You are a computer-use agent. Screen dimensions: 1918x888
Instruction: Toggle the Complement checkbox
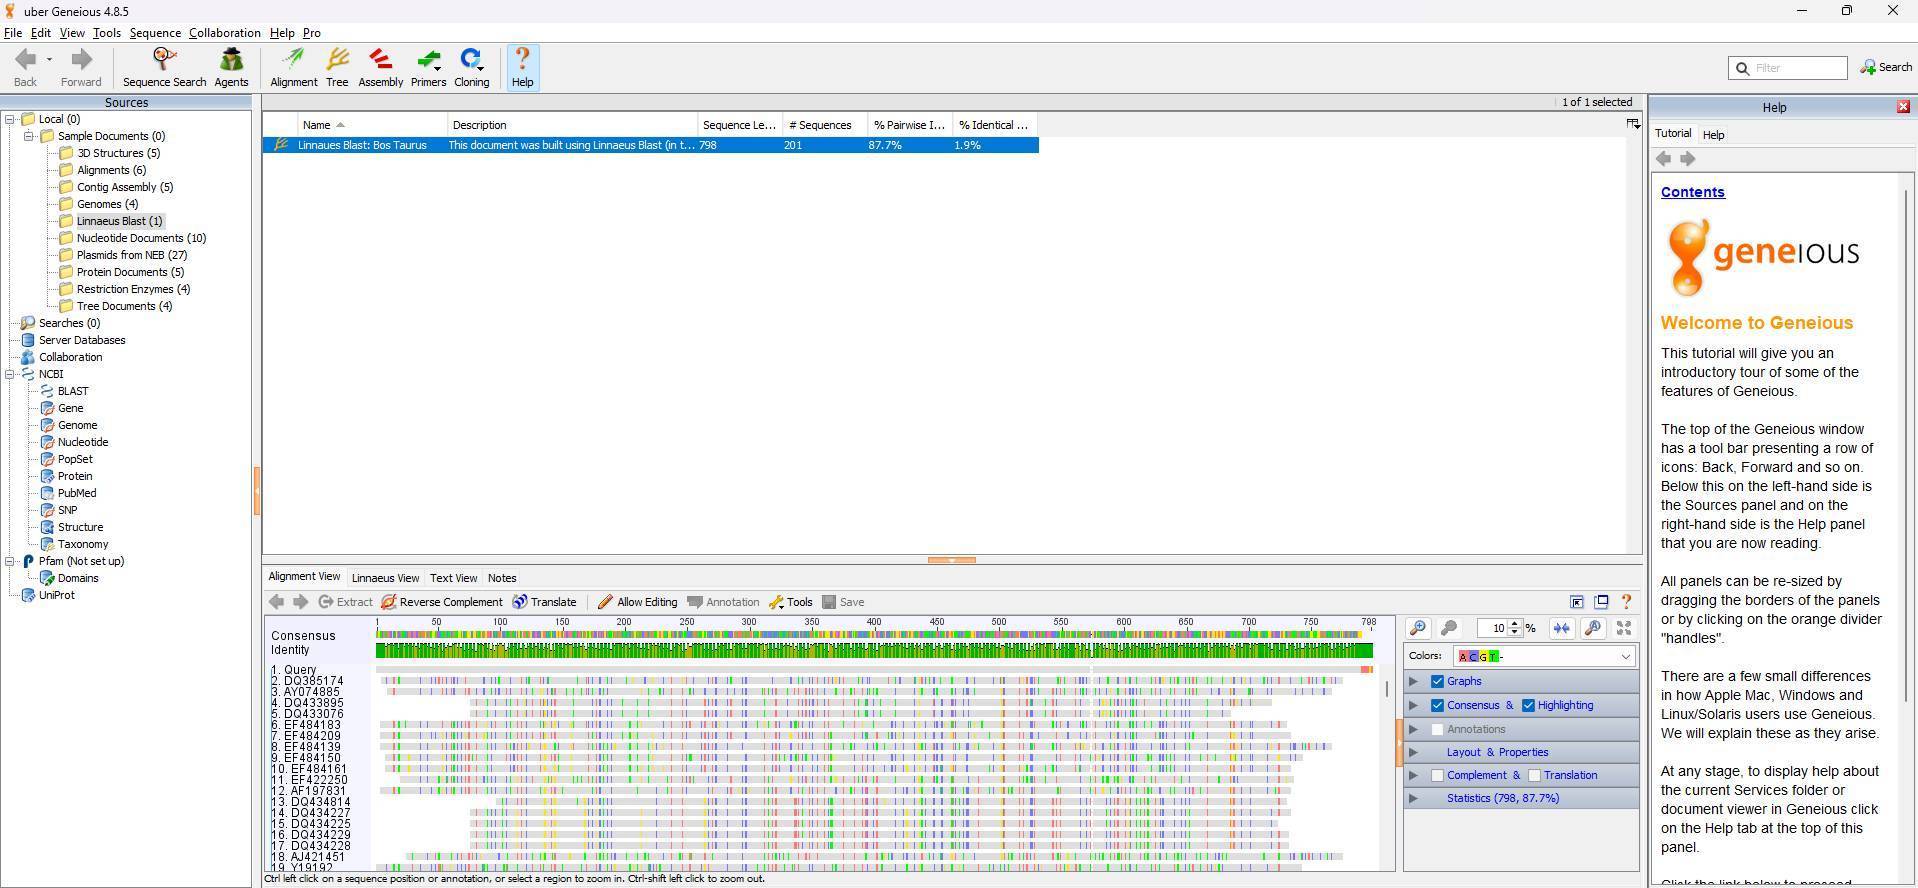(1437, 775)
